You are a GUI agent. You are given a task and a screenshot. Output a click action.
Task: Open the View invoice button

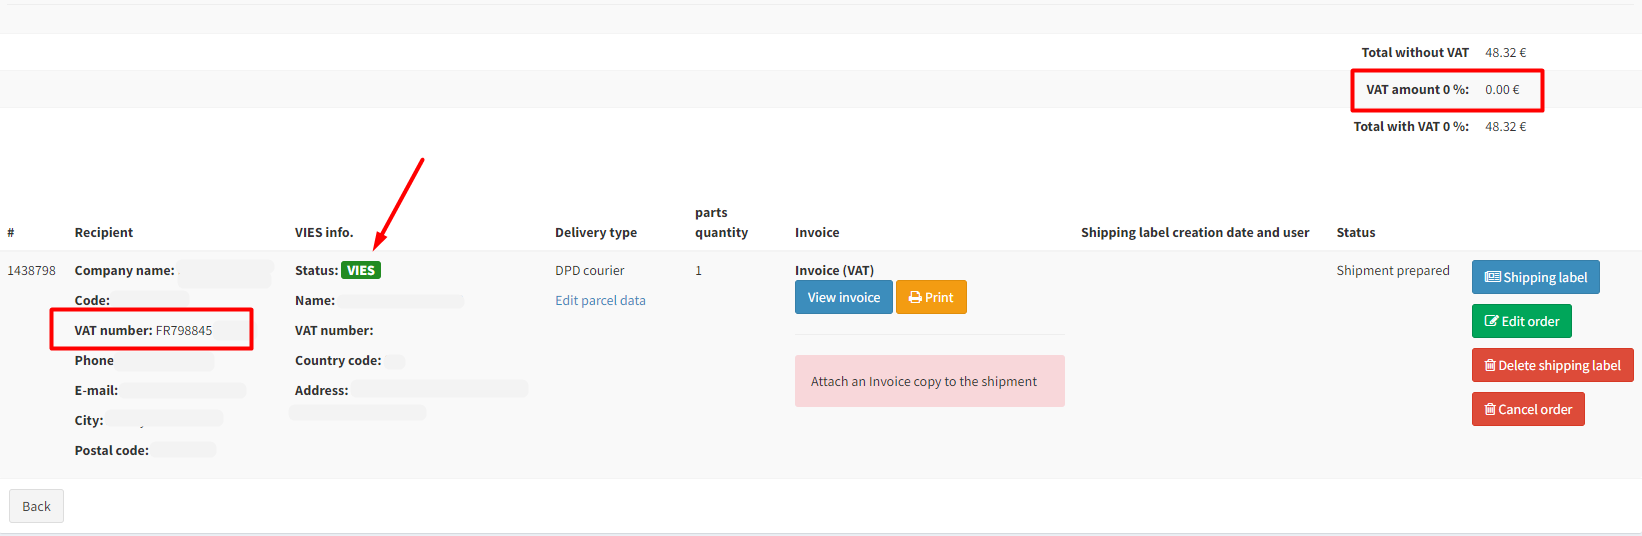point(843,297)
